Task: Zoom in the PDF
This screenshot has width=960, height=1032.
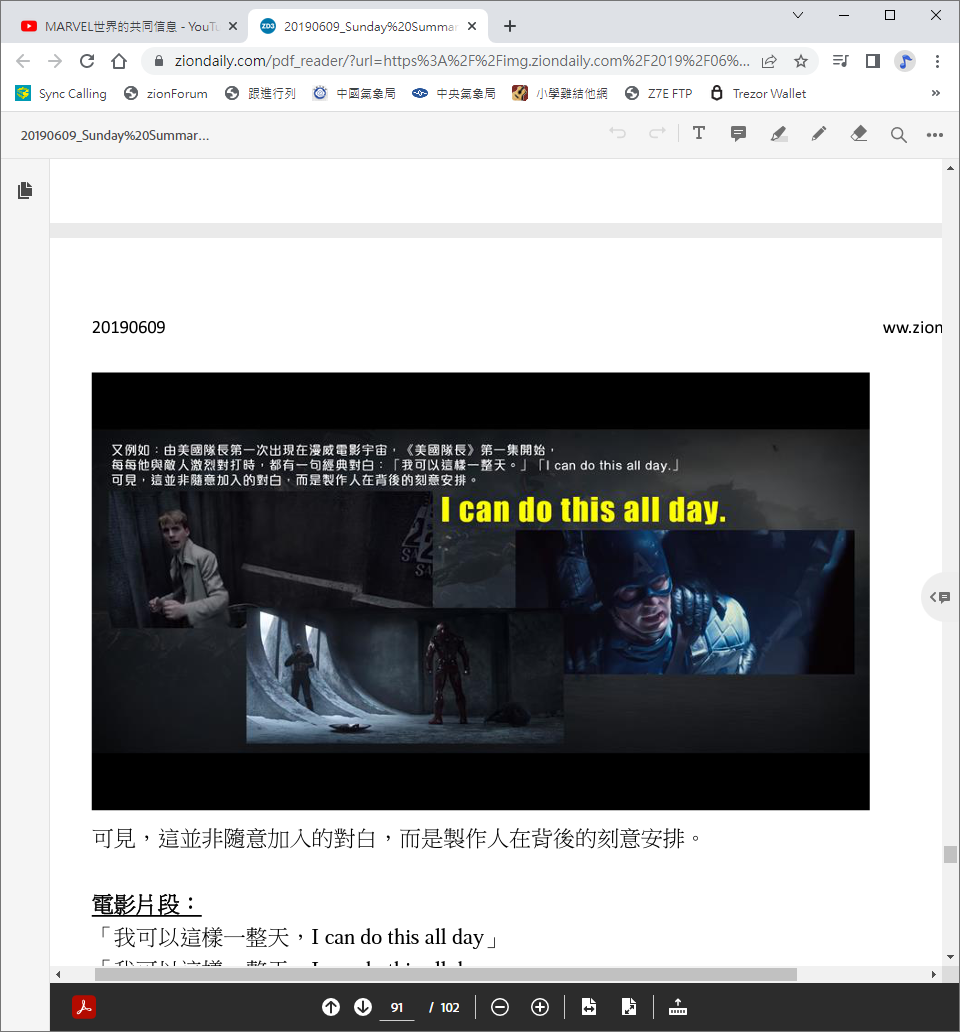Action: [x=540, y=1007]
